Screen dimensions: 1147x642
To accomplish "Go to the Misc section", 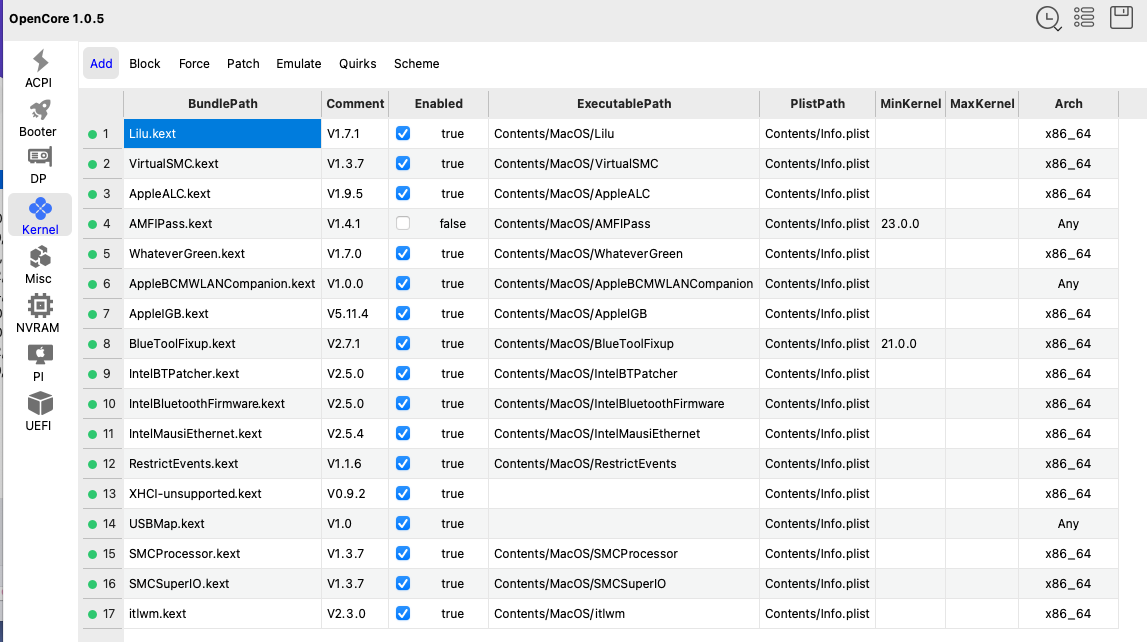I will (x=39, y=264).
